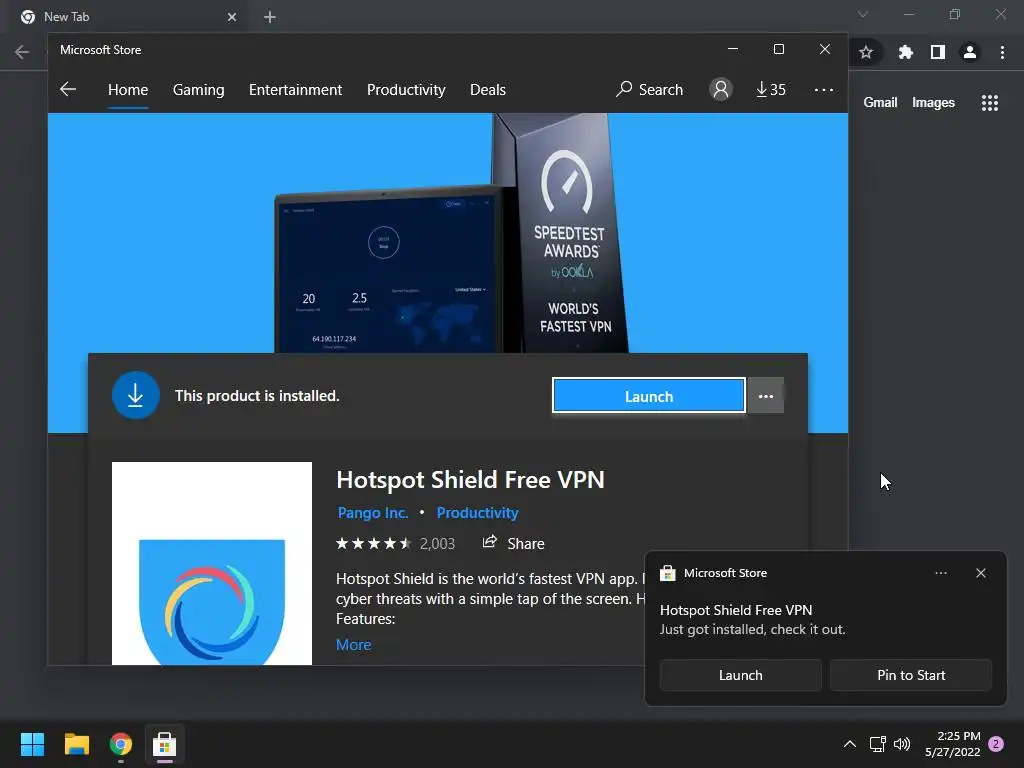This screenshot has height=768, width=1024.
Task: Switch to the Gaming tab
Action: coord(199,89)
